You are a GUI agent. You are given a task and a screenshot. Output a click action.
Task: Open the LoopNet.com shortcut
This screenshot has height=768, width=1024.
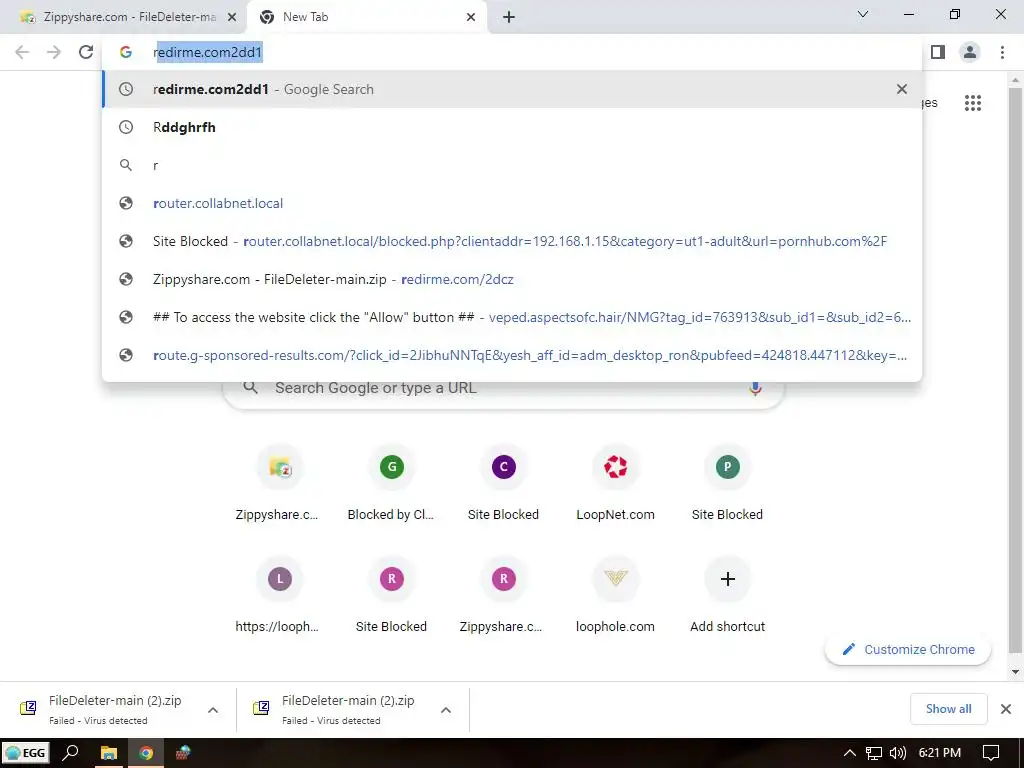tap(615, 482)
